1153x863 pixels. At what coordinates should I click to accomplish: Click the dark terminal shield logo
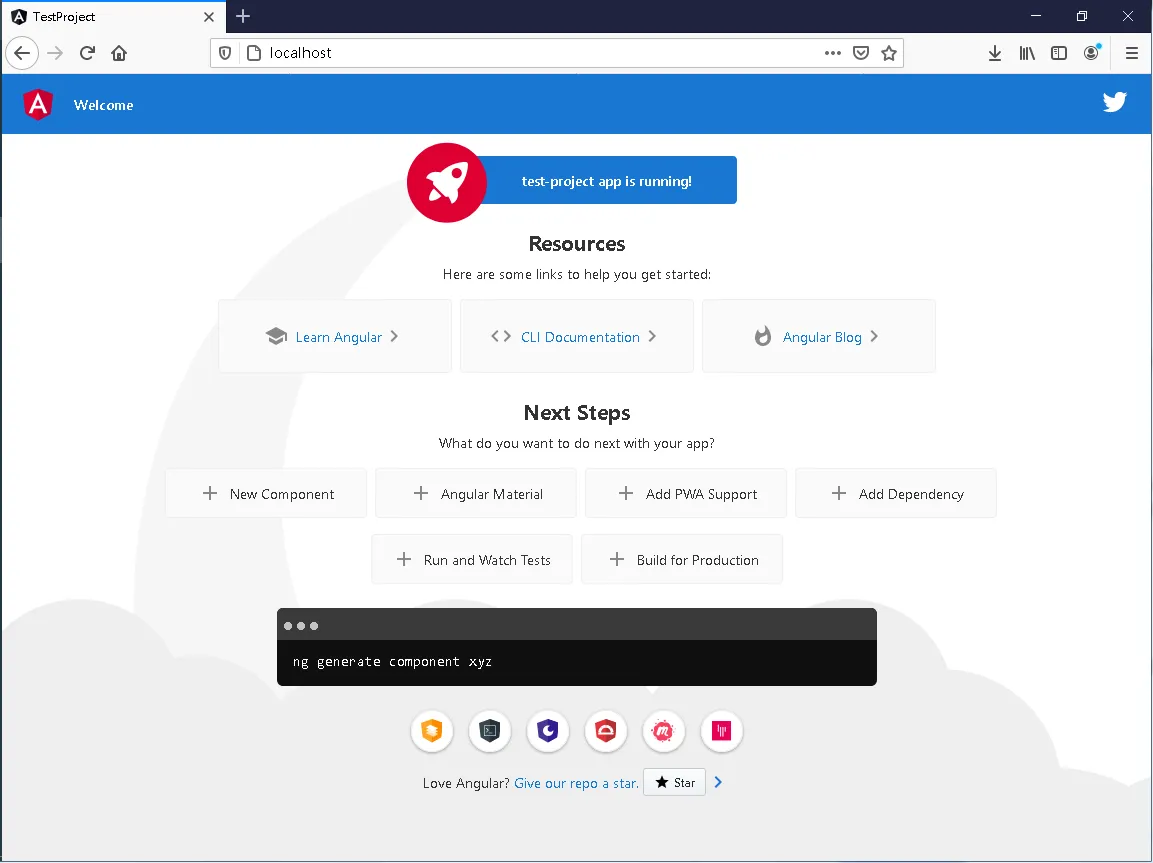(x=490, y=731)
